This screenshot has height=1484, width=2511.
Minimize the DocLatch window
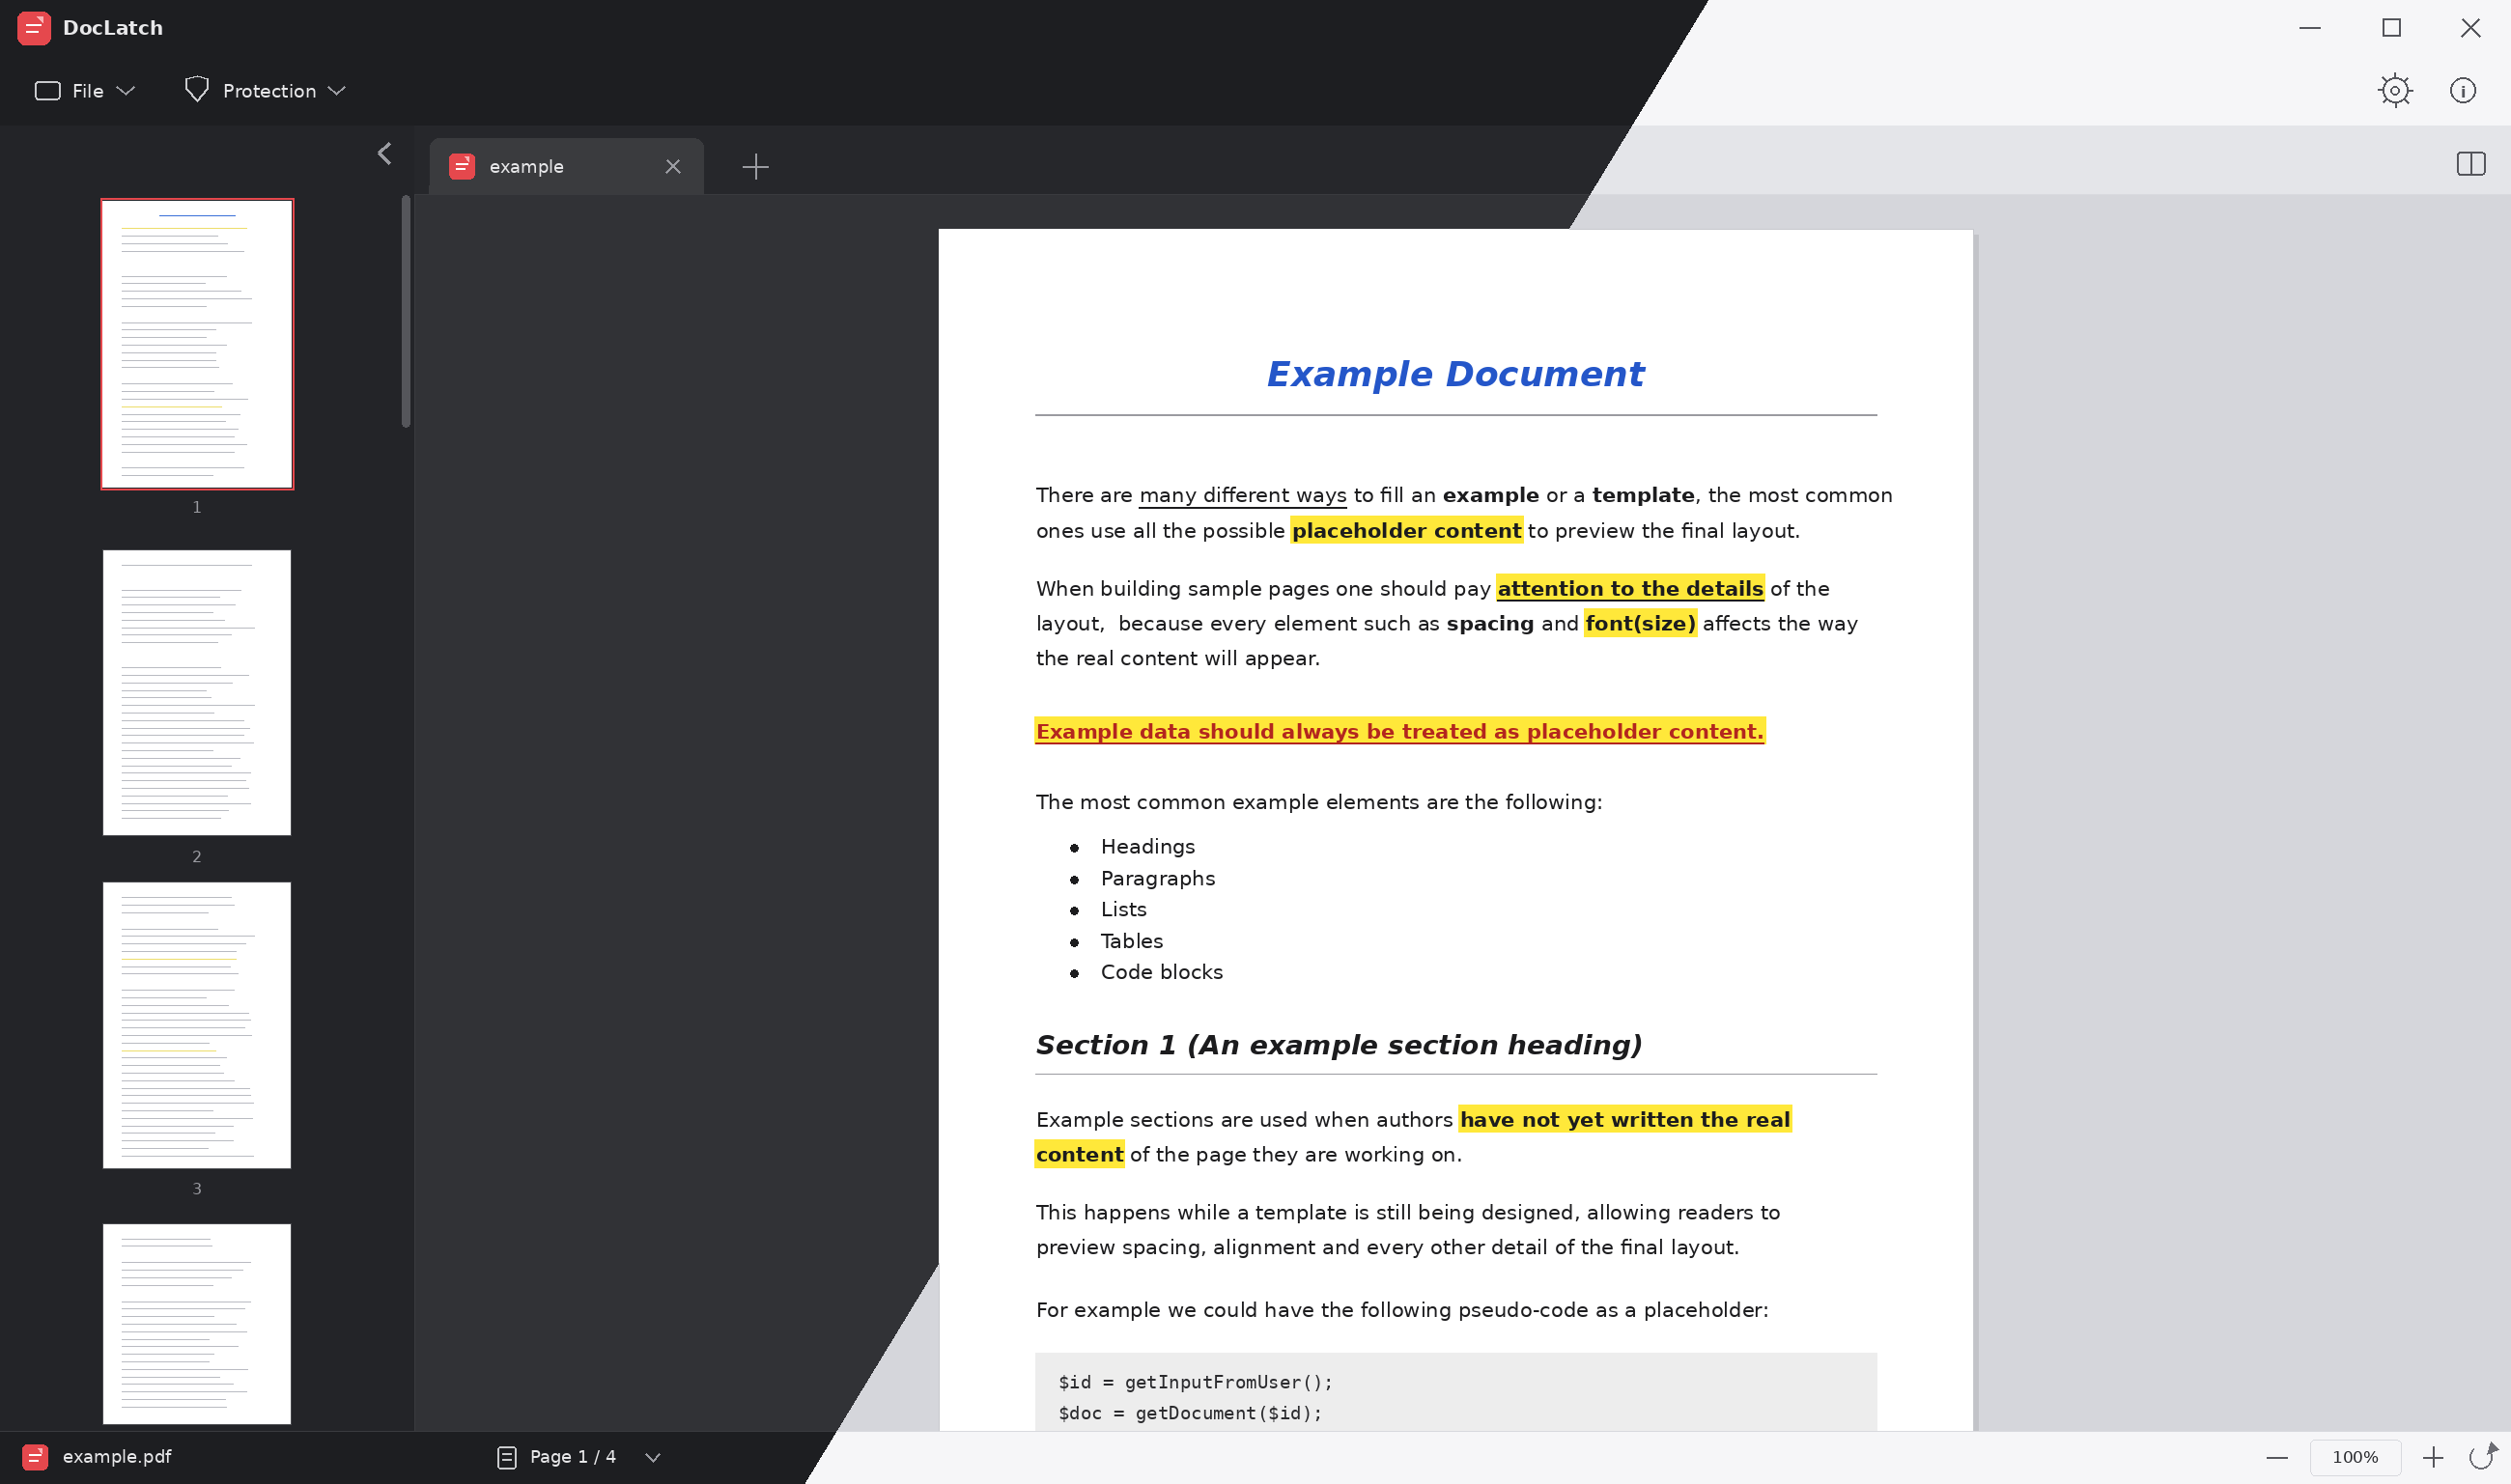pos(2310,28)
